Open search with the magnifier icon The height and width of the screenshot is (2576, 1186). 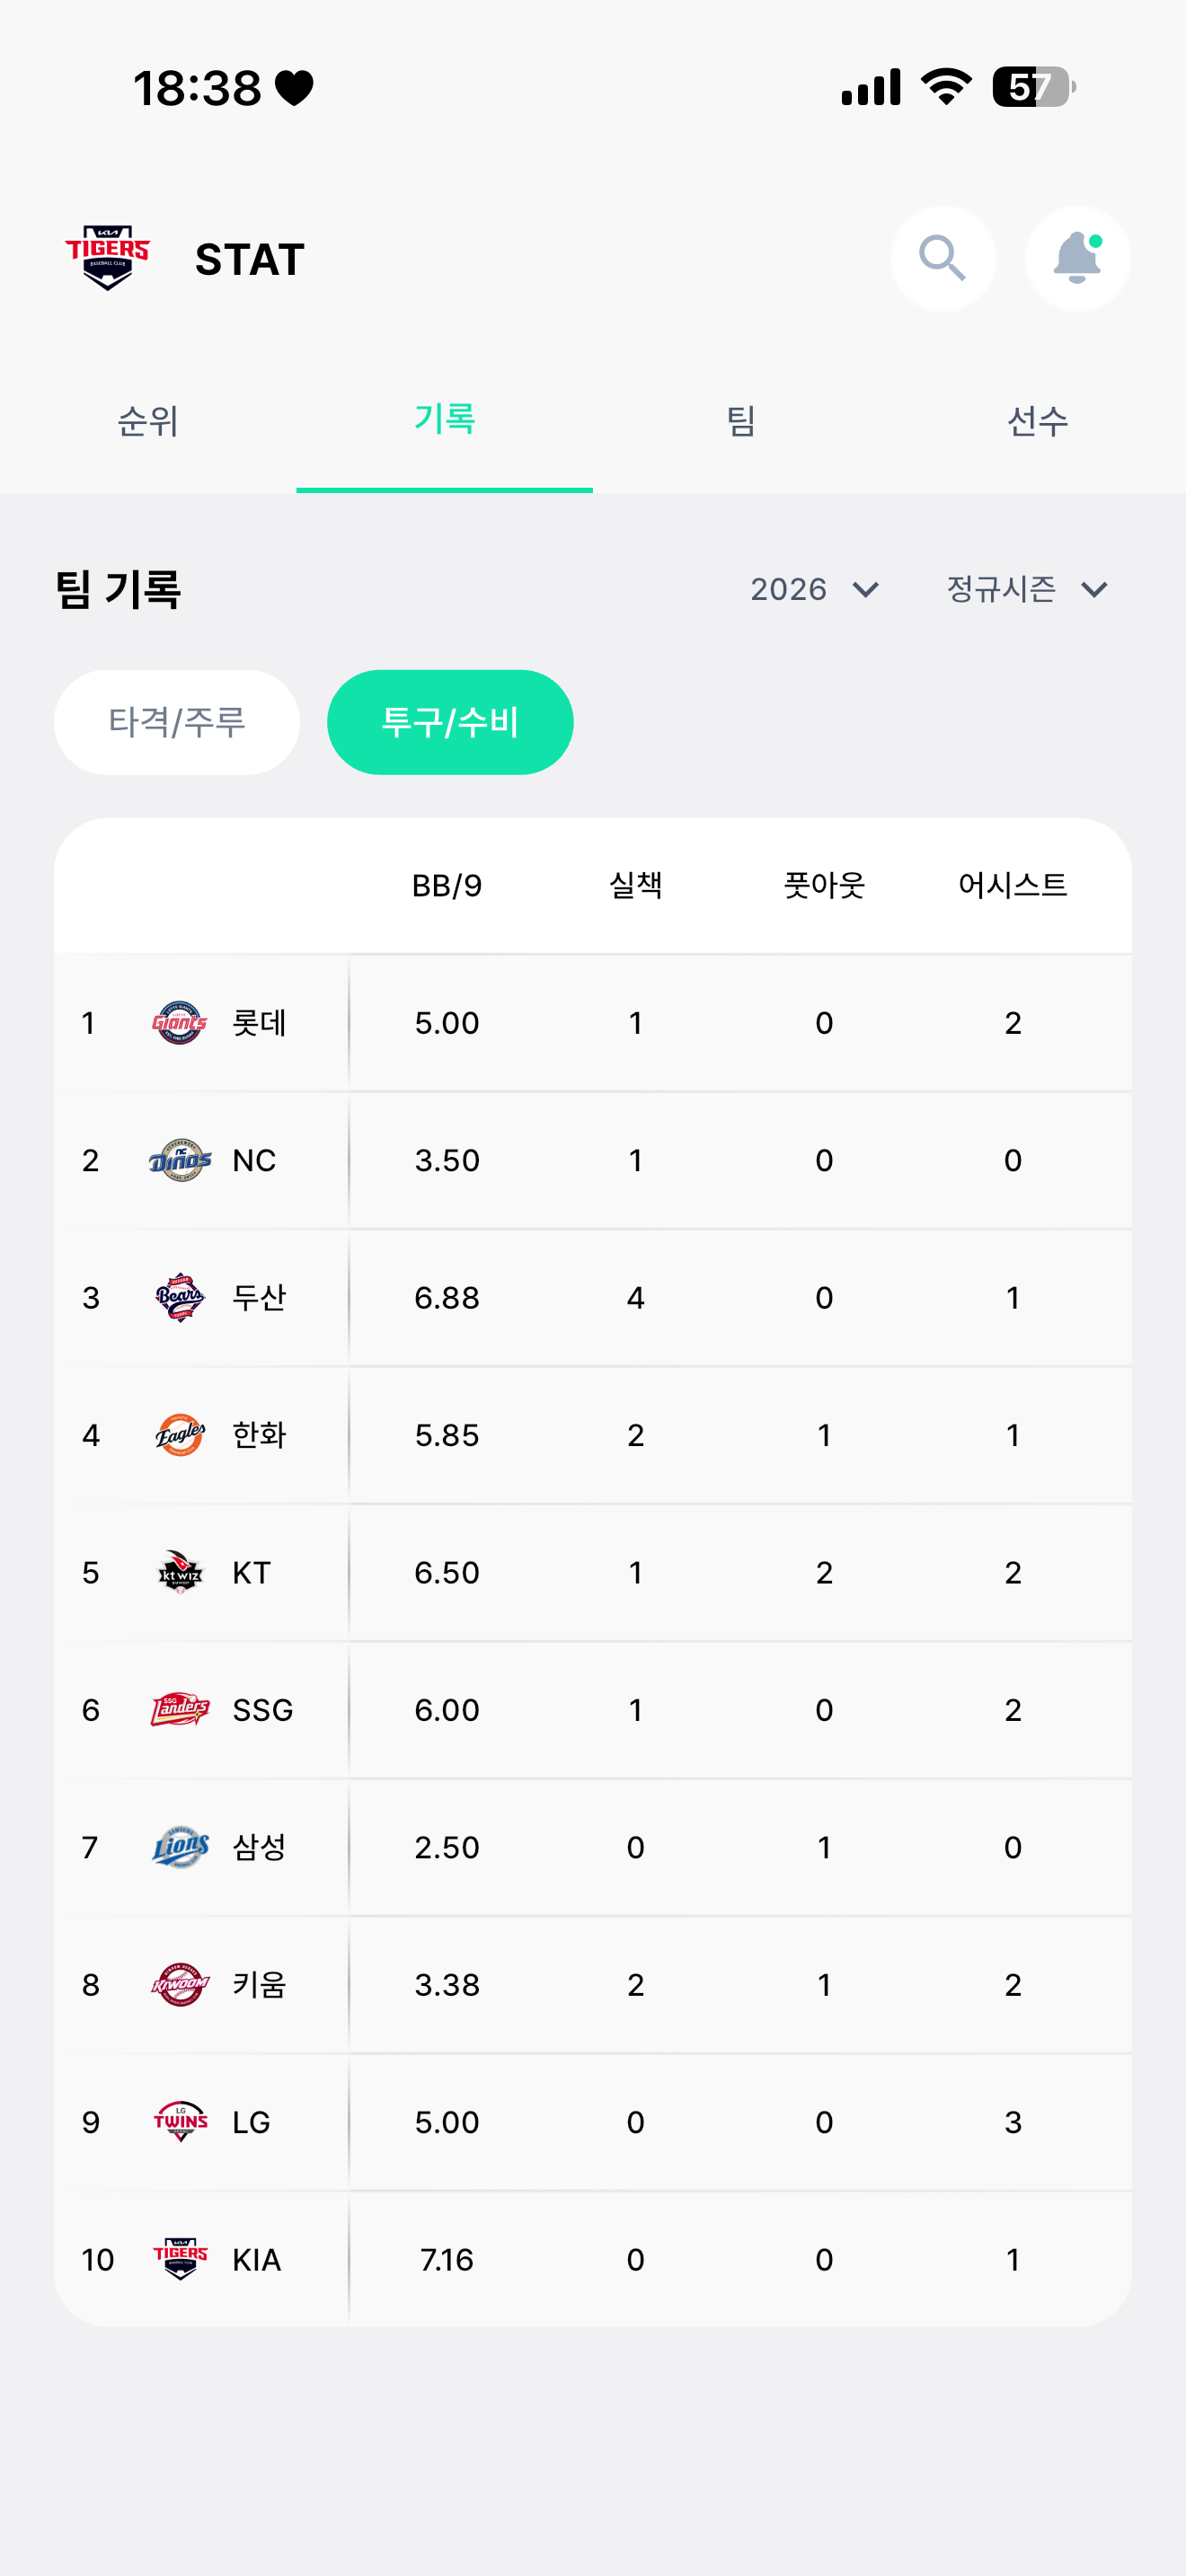(942, 259)
